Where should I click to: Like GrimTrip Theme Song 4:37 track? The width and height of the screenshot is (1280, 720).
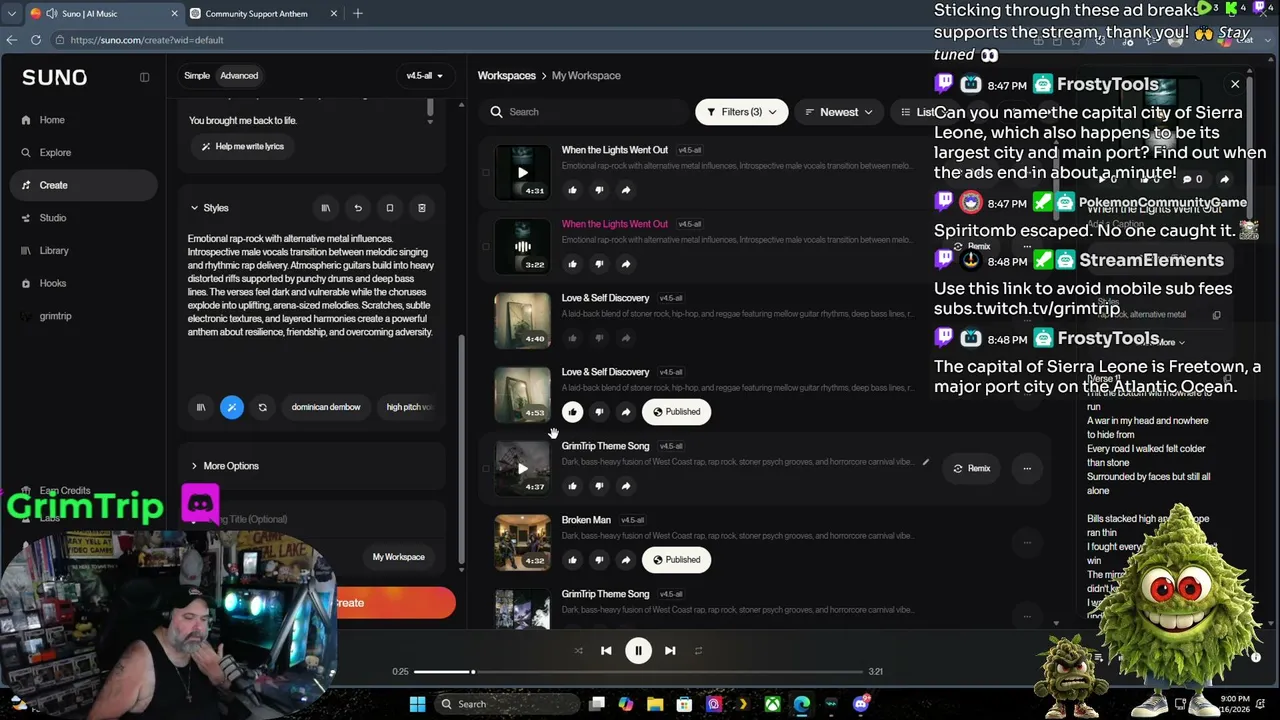(x=572, y=486)
